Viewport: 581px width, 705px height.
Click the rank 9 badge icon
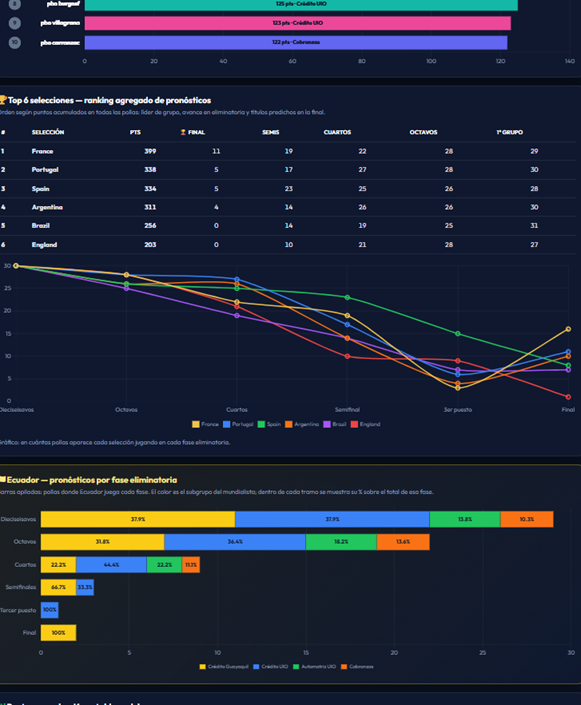15,23
